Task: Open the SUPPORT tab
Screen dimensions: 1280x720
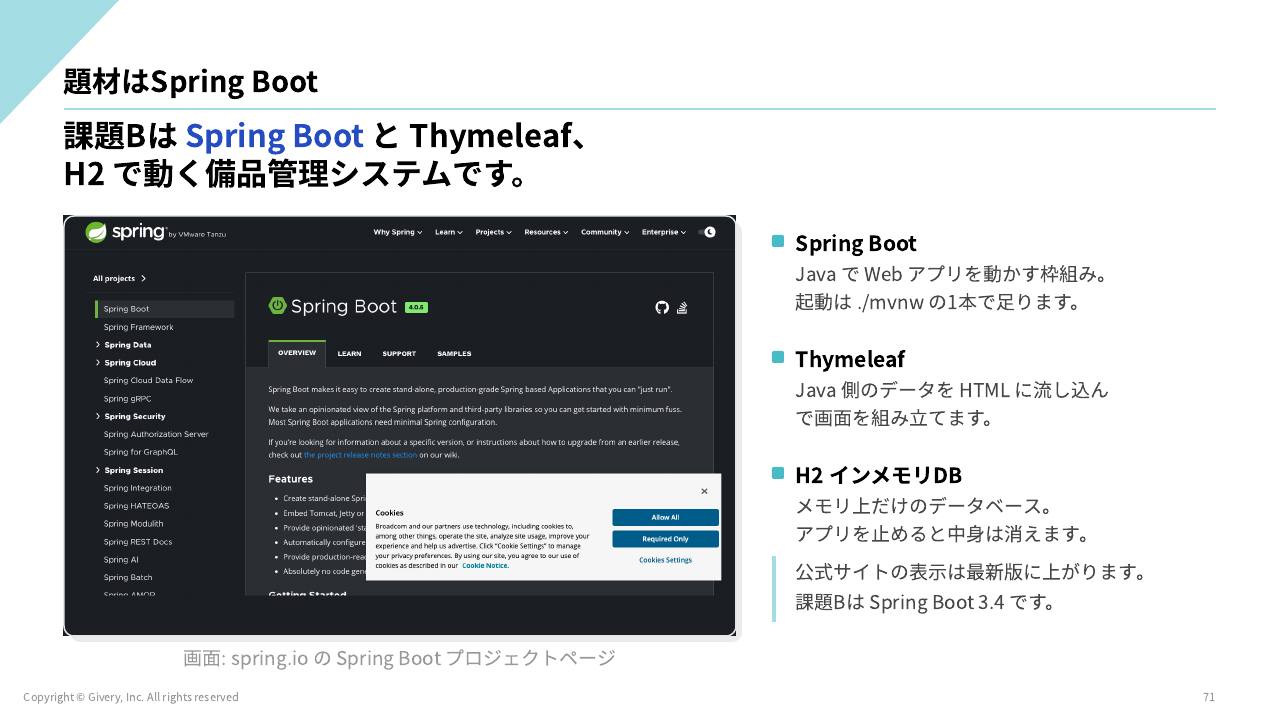Action: (x=399, y=353)
